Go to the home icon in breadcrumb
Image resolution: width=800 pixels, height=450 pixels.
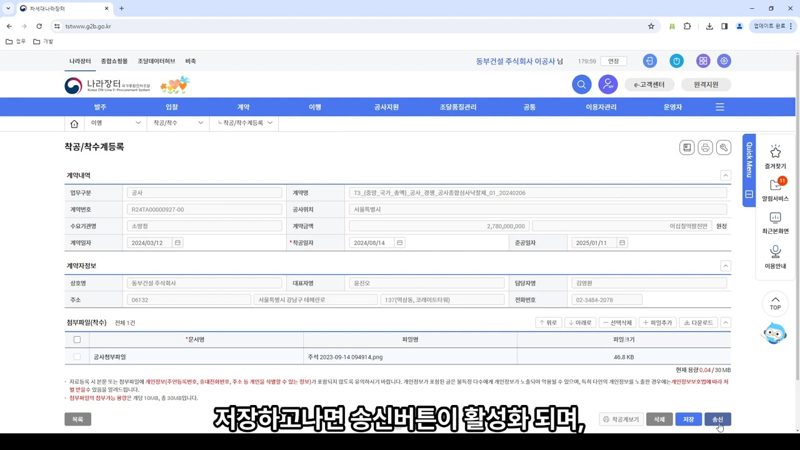pyautogui.click(x=74, y=123)
